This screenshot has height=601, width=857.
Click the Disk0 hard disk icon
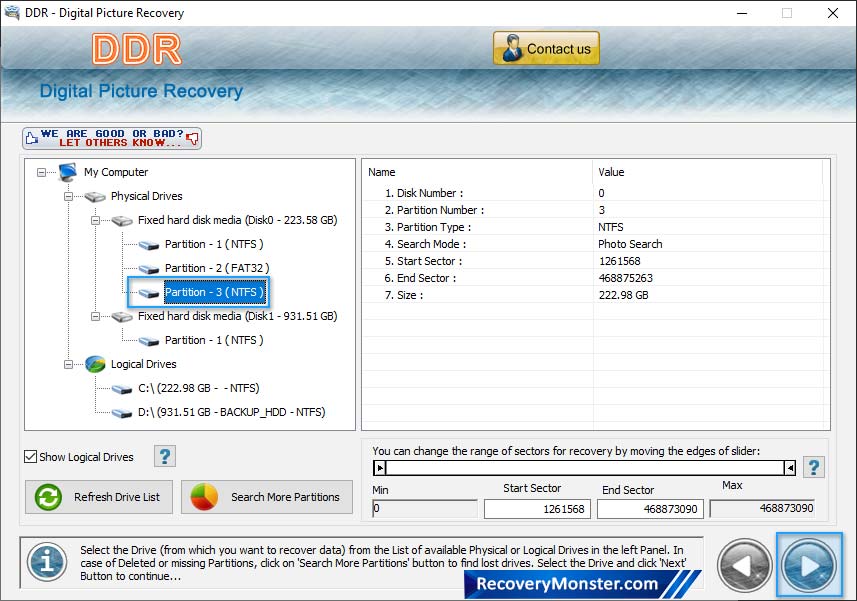[x=122, y=221]
